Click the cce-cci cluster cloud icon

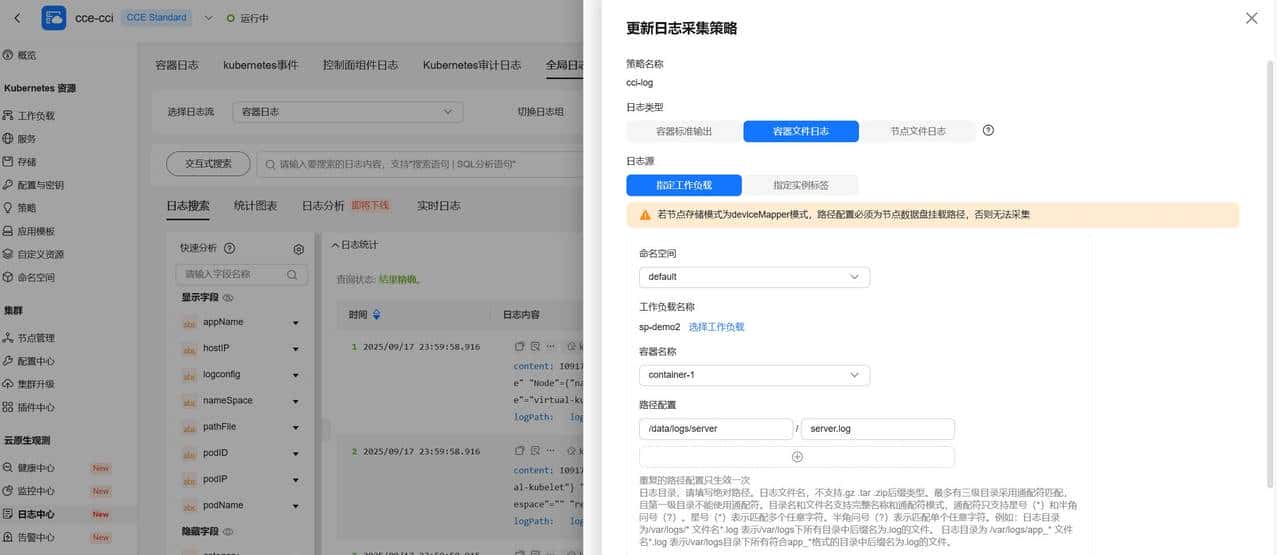54,18
